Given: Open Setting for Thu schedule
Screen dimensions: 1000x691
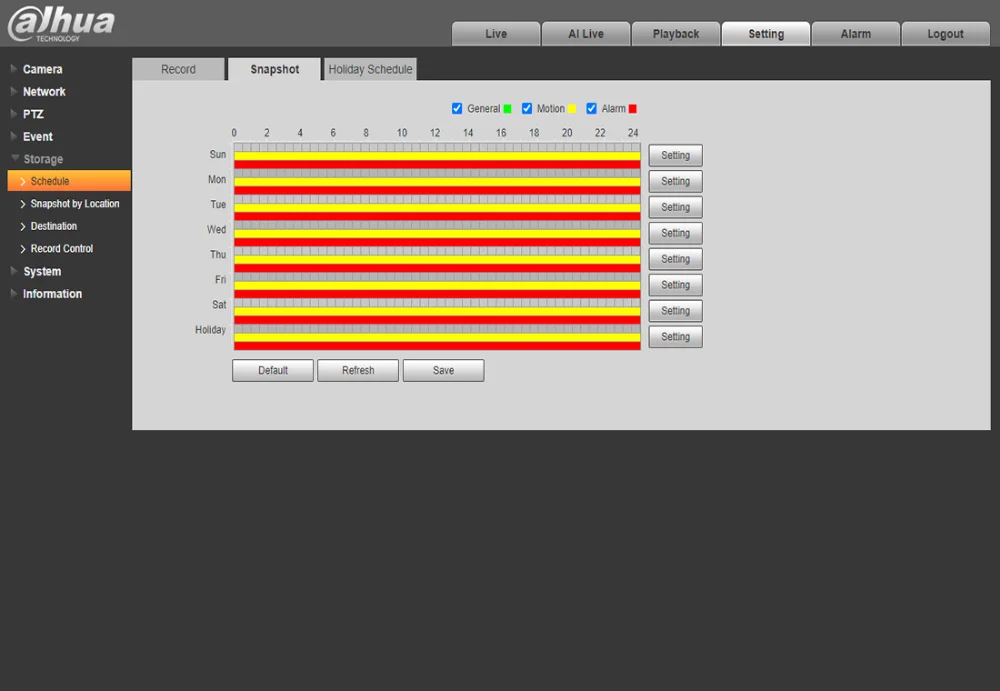Looking at the screenshot, I should click(x=675, y=258).
